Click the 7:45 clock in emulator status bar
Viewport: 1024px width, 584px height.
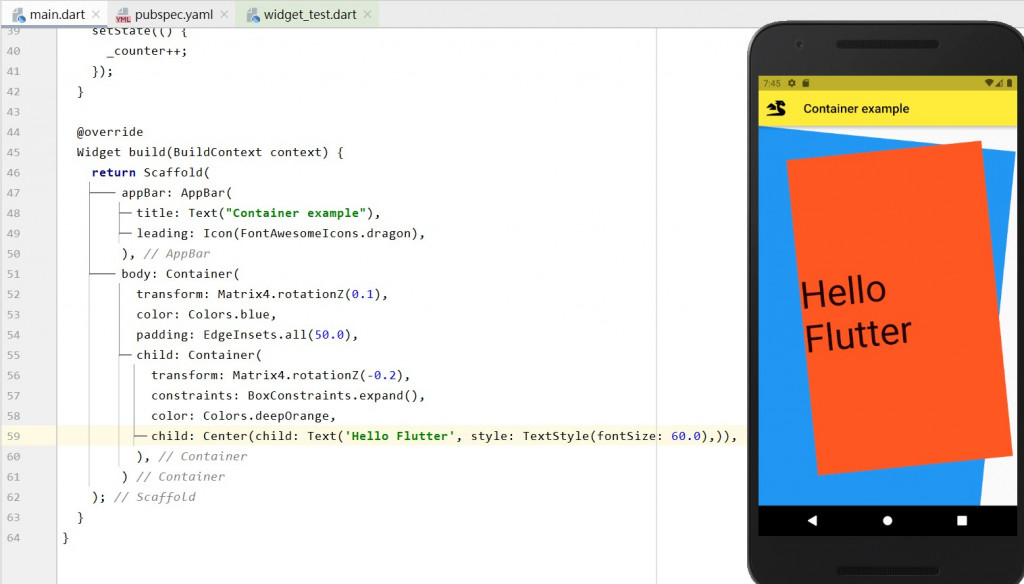[x=772, y=83]
